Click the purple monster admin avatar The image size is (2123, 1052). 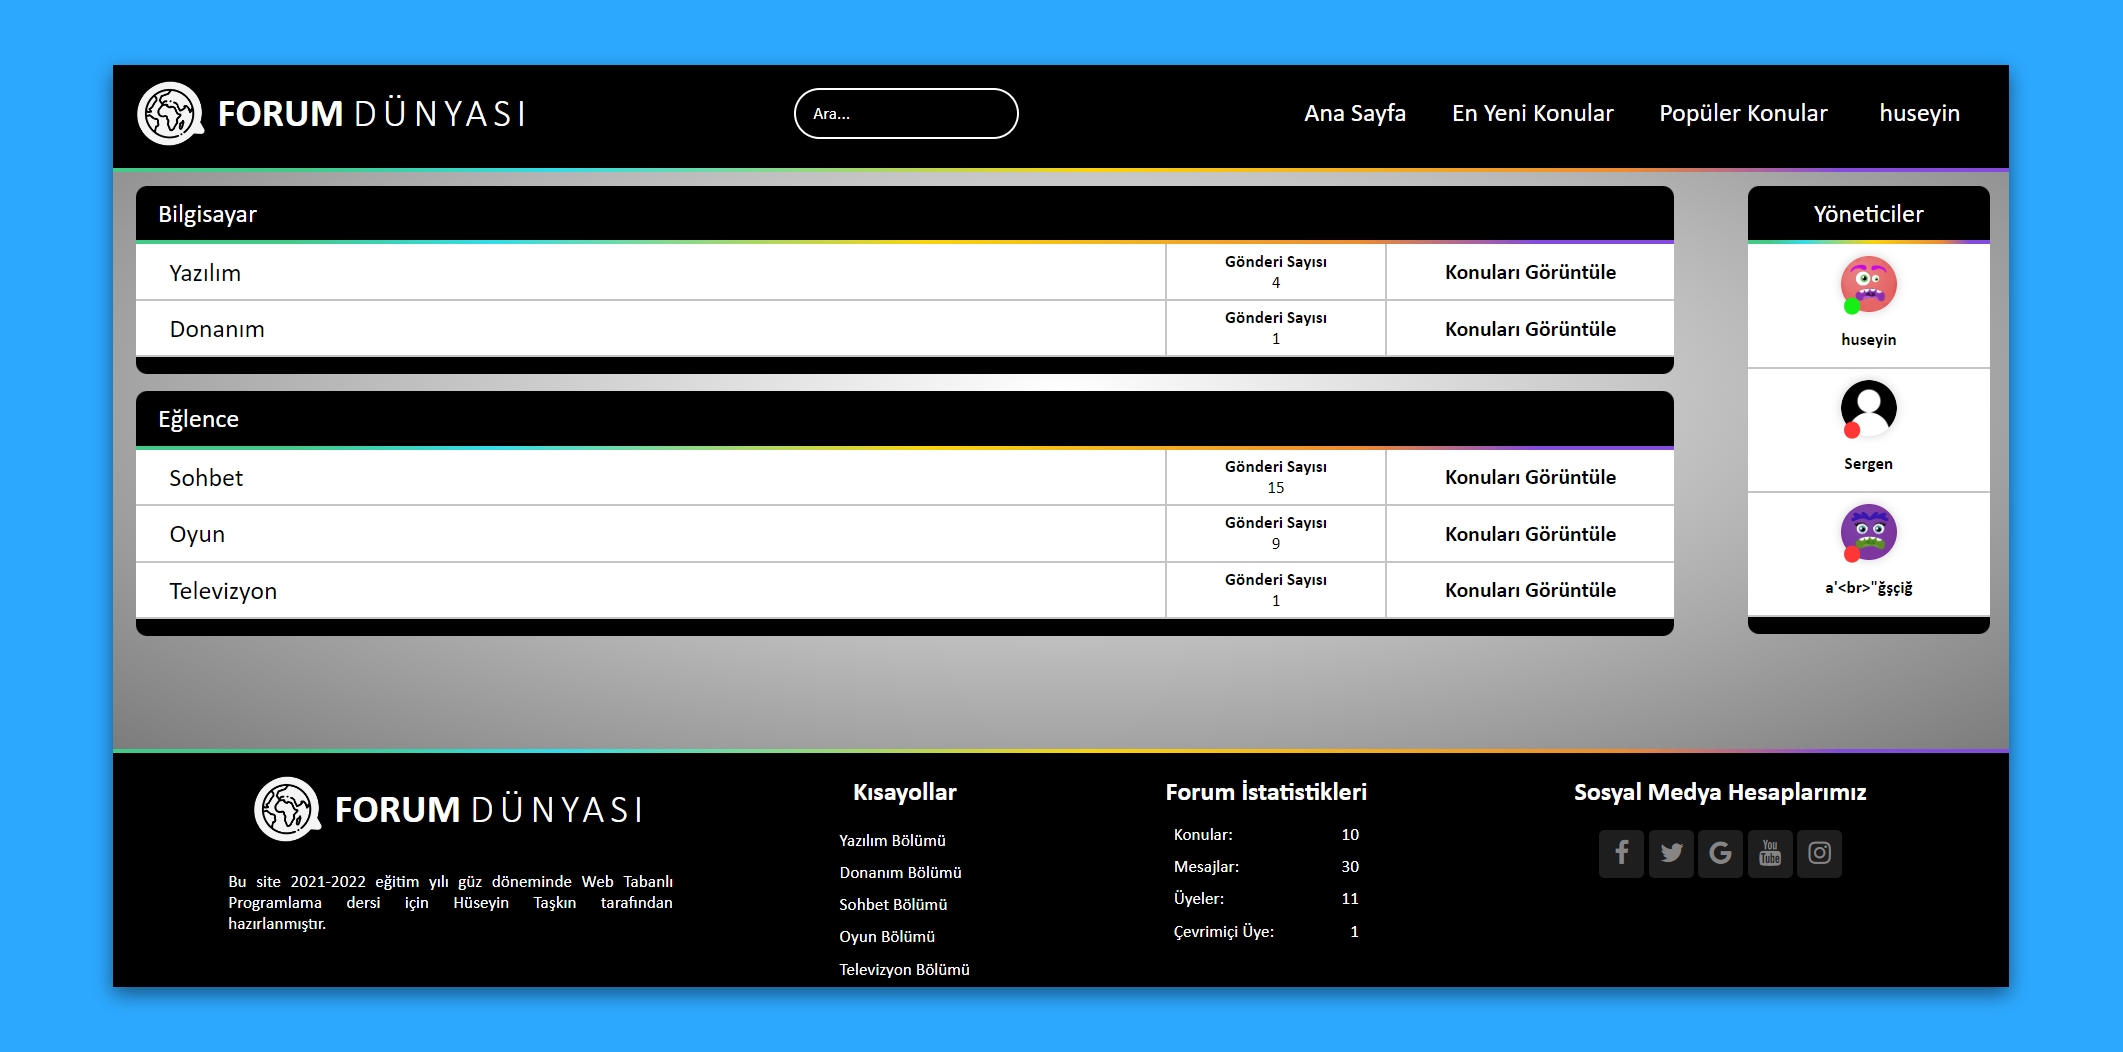[x=1868, y=533]
